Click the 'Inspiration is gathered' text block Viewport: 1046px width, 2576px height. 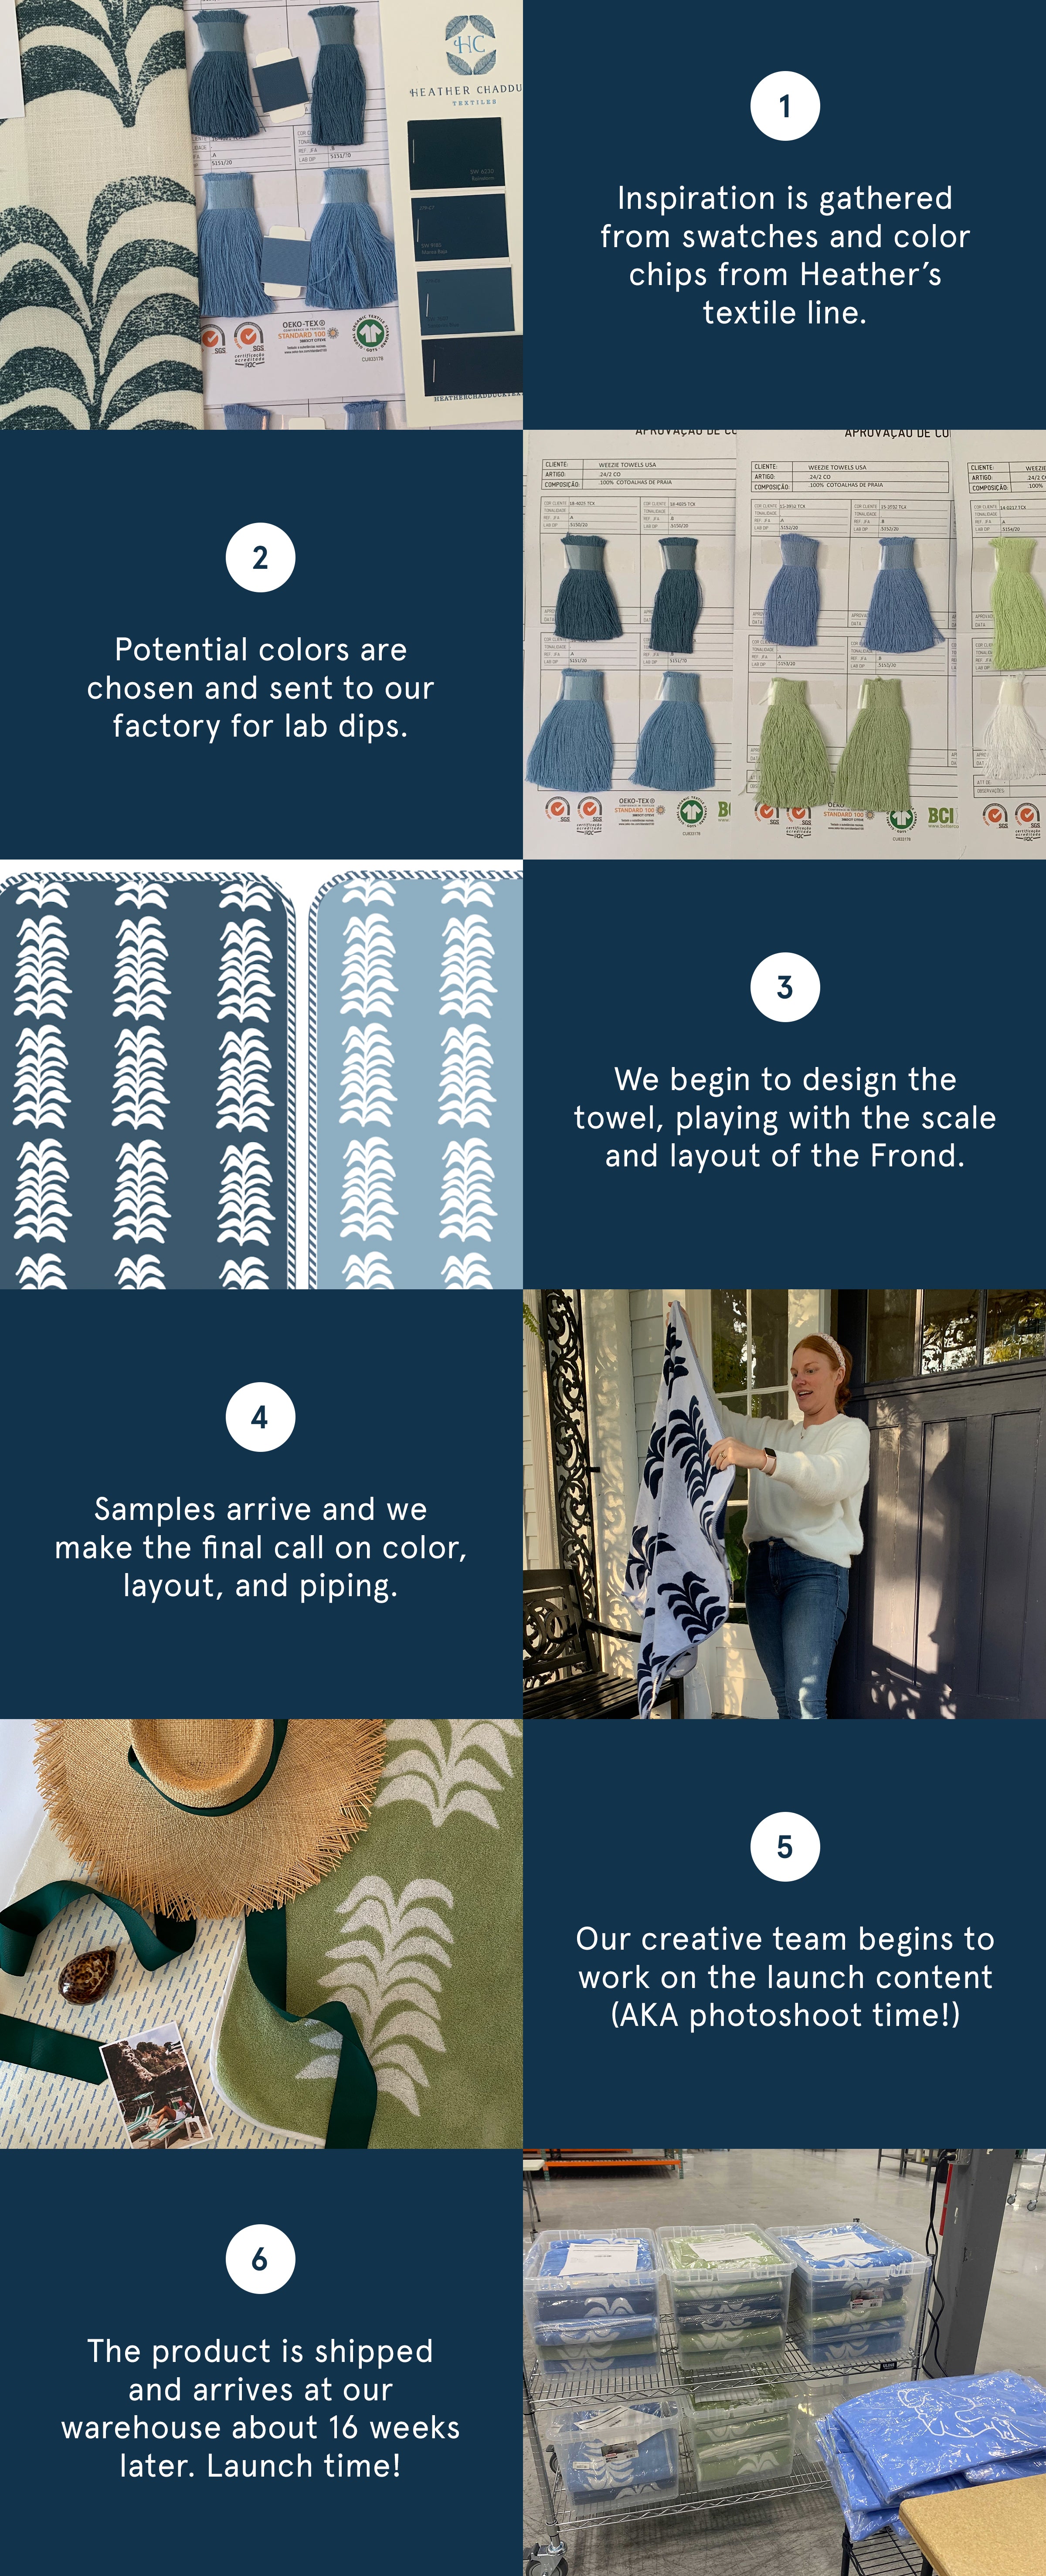click(785, 255)
